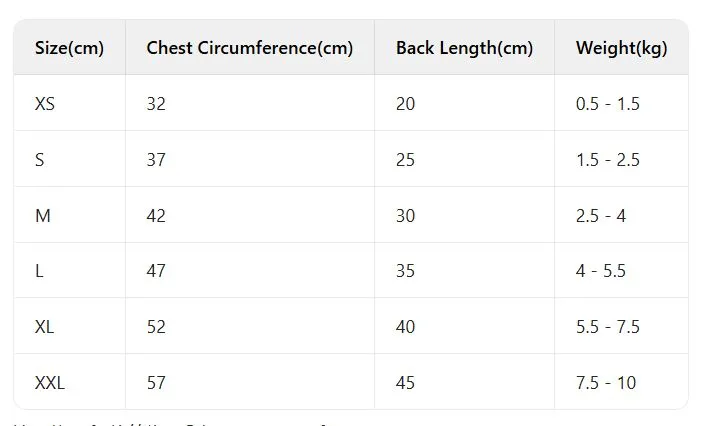Select the S size cell
The width and height of the screenshot is (709, 426).
(40, 160)
